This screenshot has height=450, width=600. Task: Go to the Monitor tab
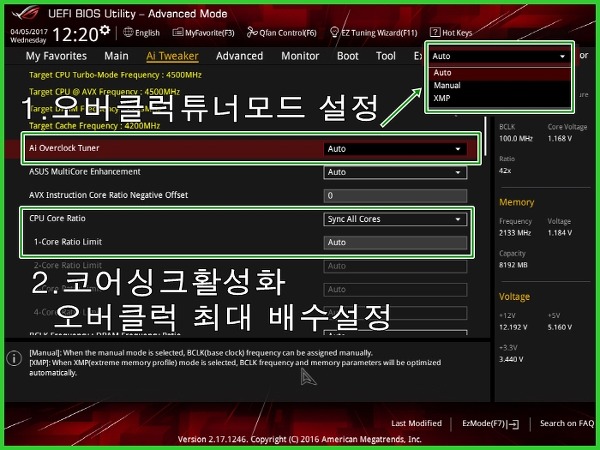pyautogui.click(x=300, y=56)
